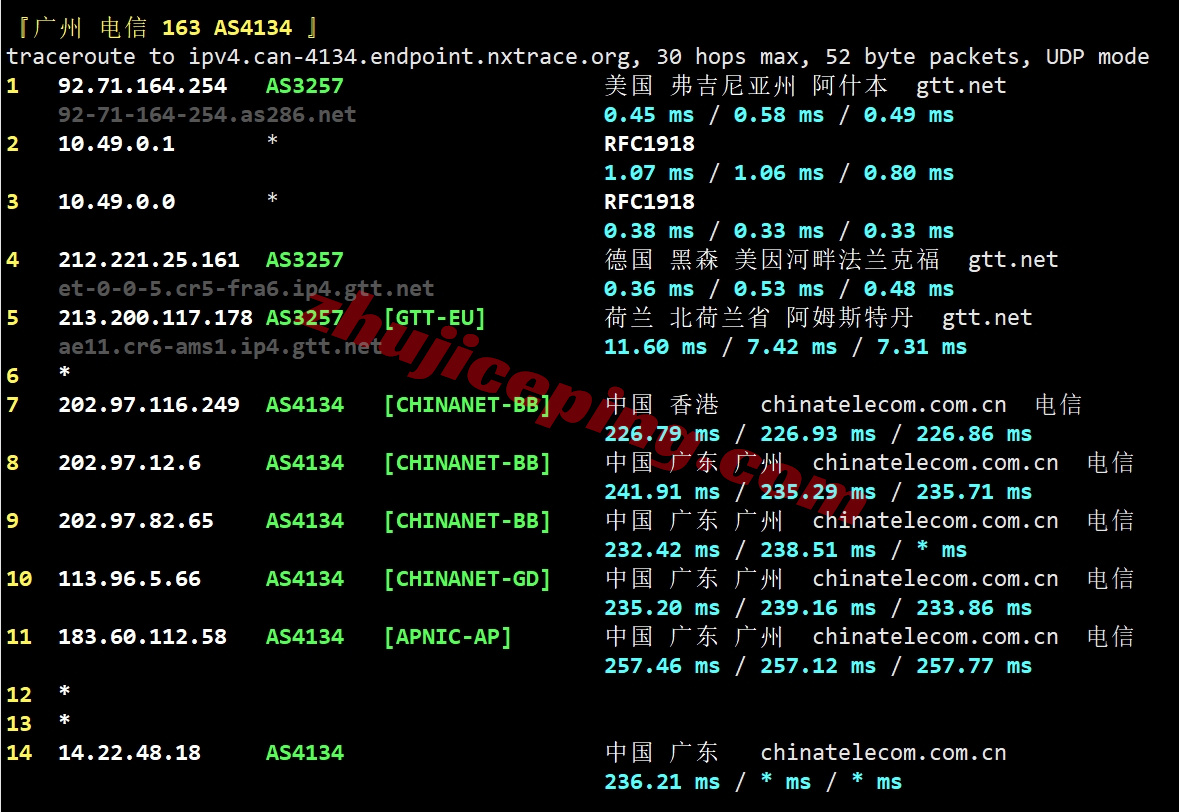Click the final hop IP 14.22.48.18

coord(129,753)
